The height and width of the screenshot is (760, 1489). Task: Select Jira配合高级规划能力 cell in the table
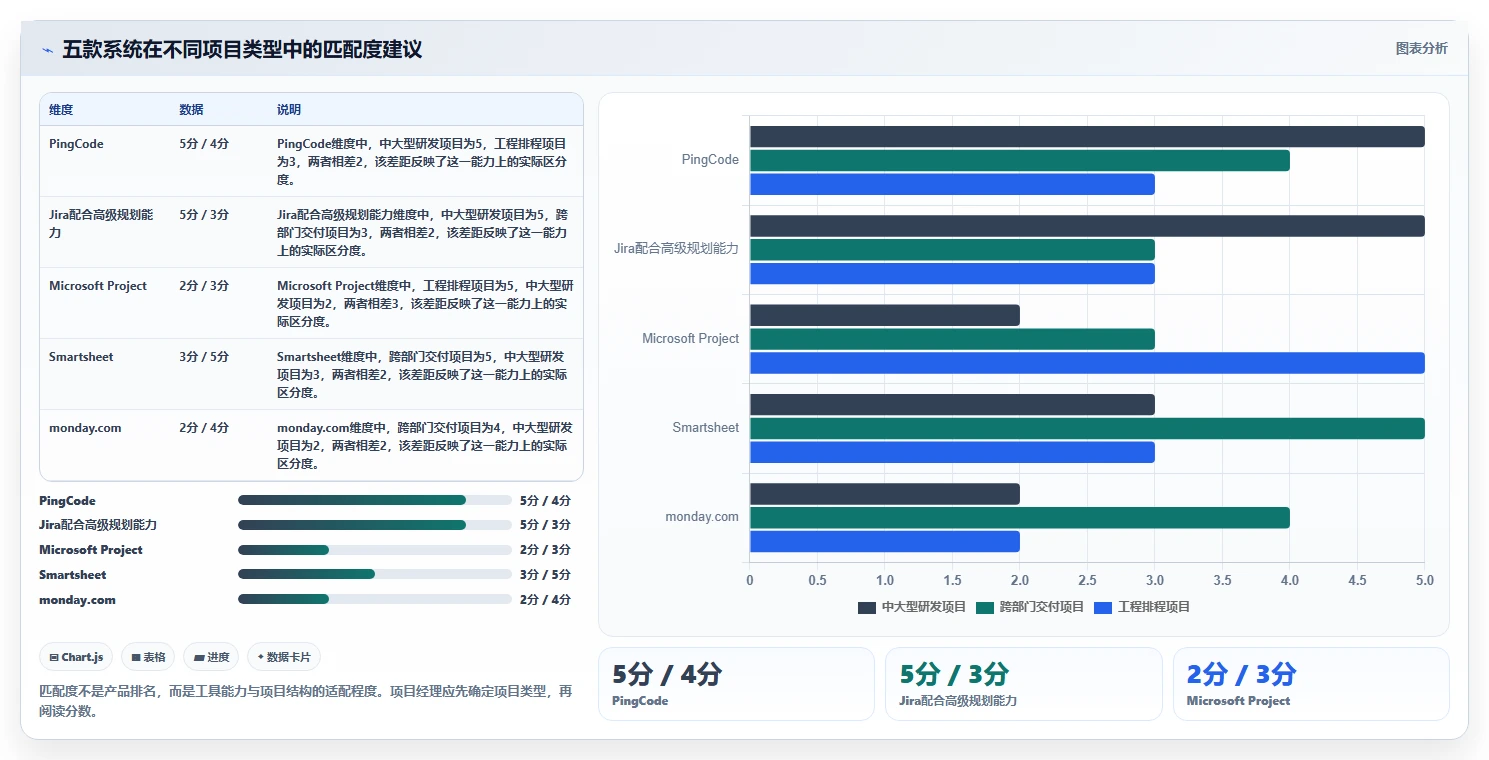click(x=101, y=224)
